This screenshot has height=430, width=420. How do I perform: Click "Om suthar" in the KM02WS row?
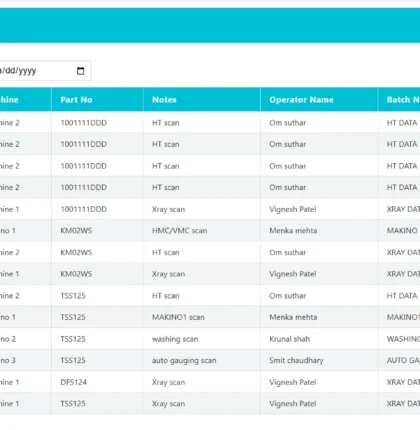coord(288,252)
